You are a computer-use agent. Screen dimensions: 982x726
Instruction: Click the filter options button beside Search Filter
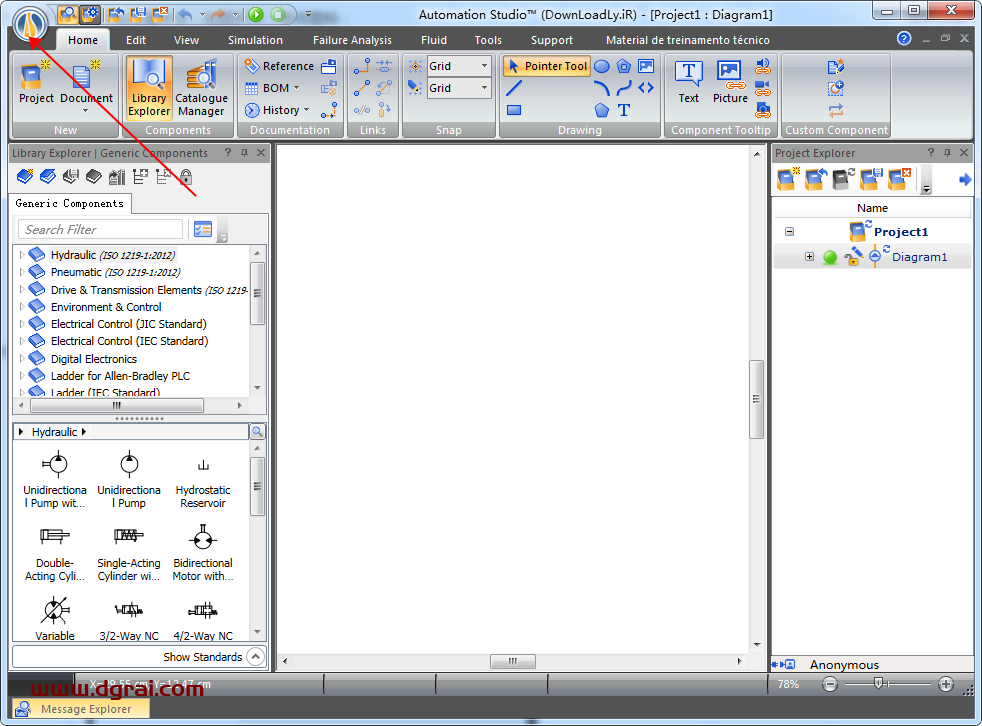click(203, 229)
